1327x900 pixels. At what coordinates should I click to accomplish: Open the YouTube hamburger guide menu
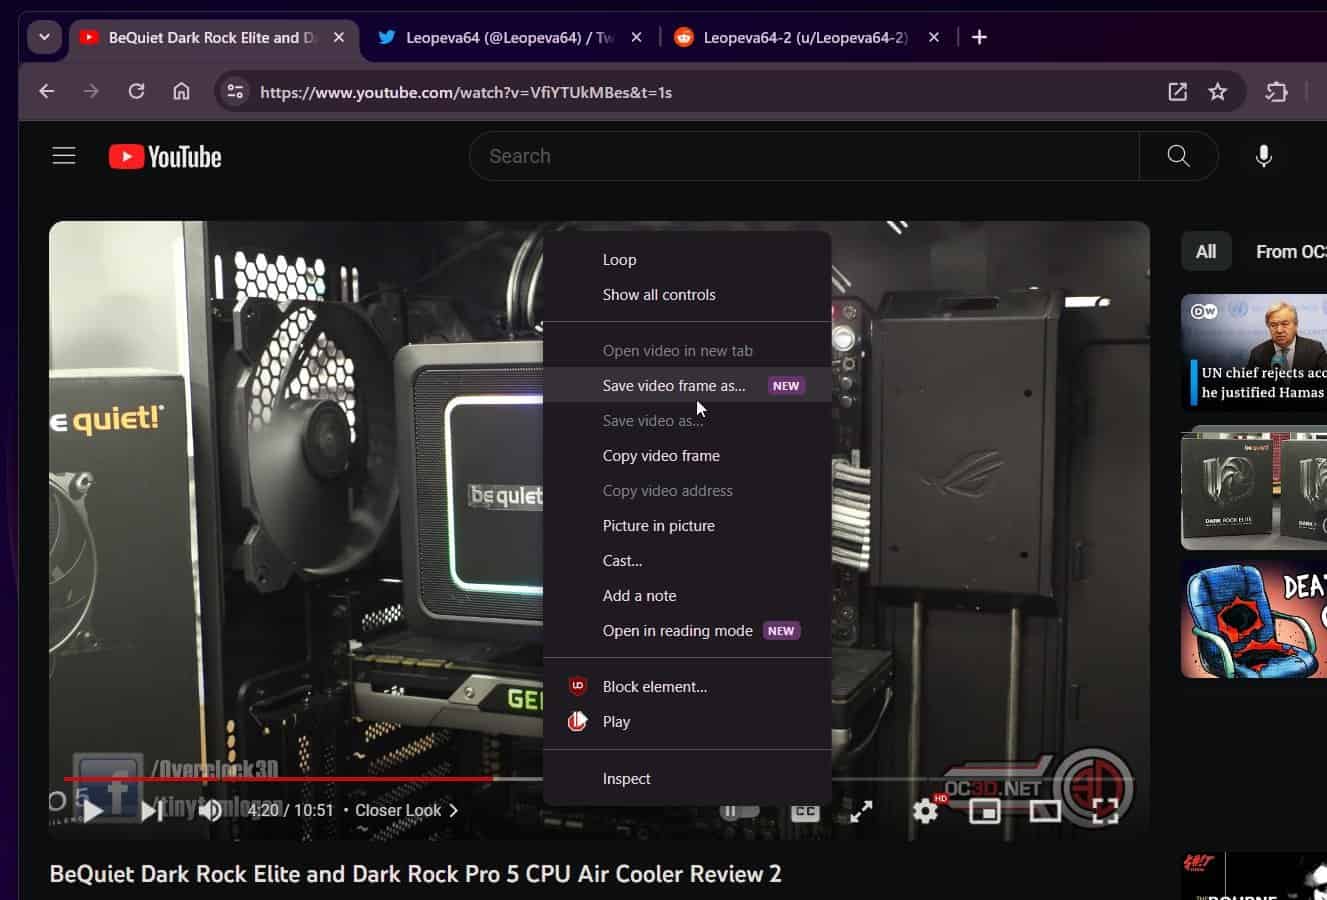click(64, 156)
